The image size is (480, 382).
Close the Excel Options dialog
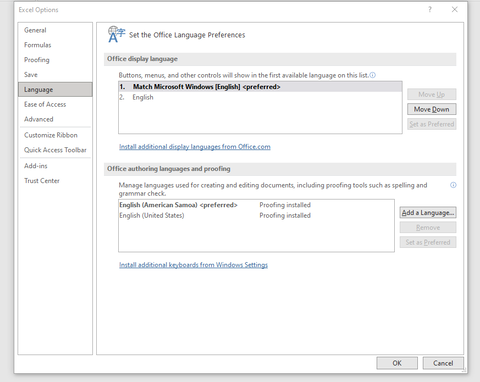pyautogui.click(x=454, y=9)
